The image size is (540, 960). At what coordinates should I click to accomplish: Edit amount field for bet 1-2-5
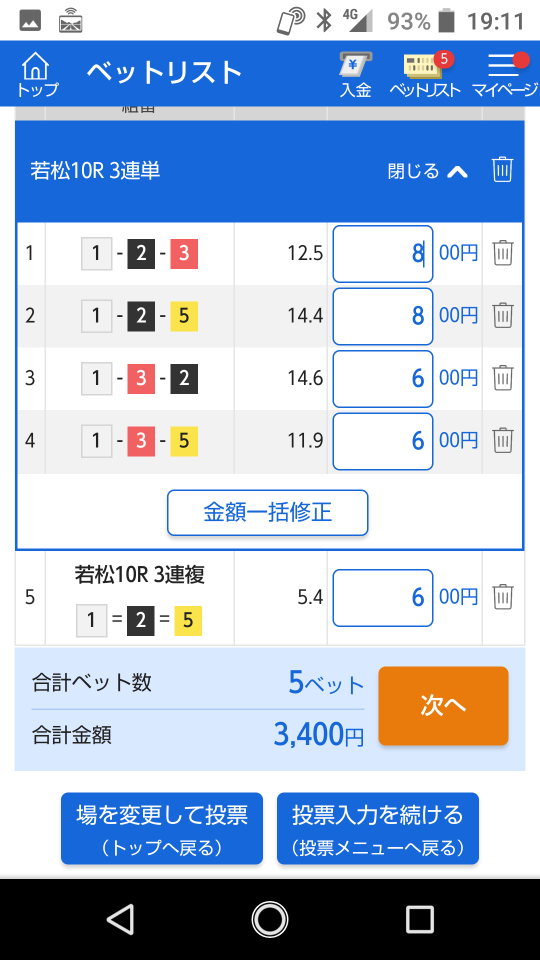click(x=383, y=316)
